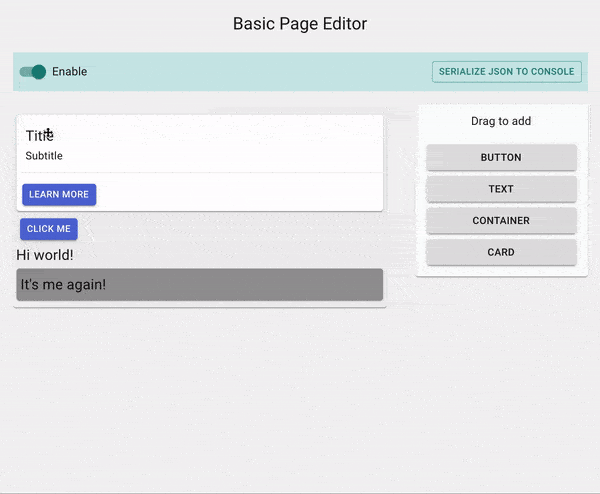
Task: Select the gray It's me again! block
Action: point(200,285)
